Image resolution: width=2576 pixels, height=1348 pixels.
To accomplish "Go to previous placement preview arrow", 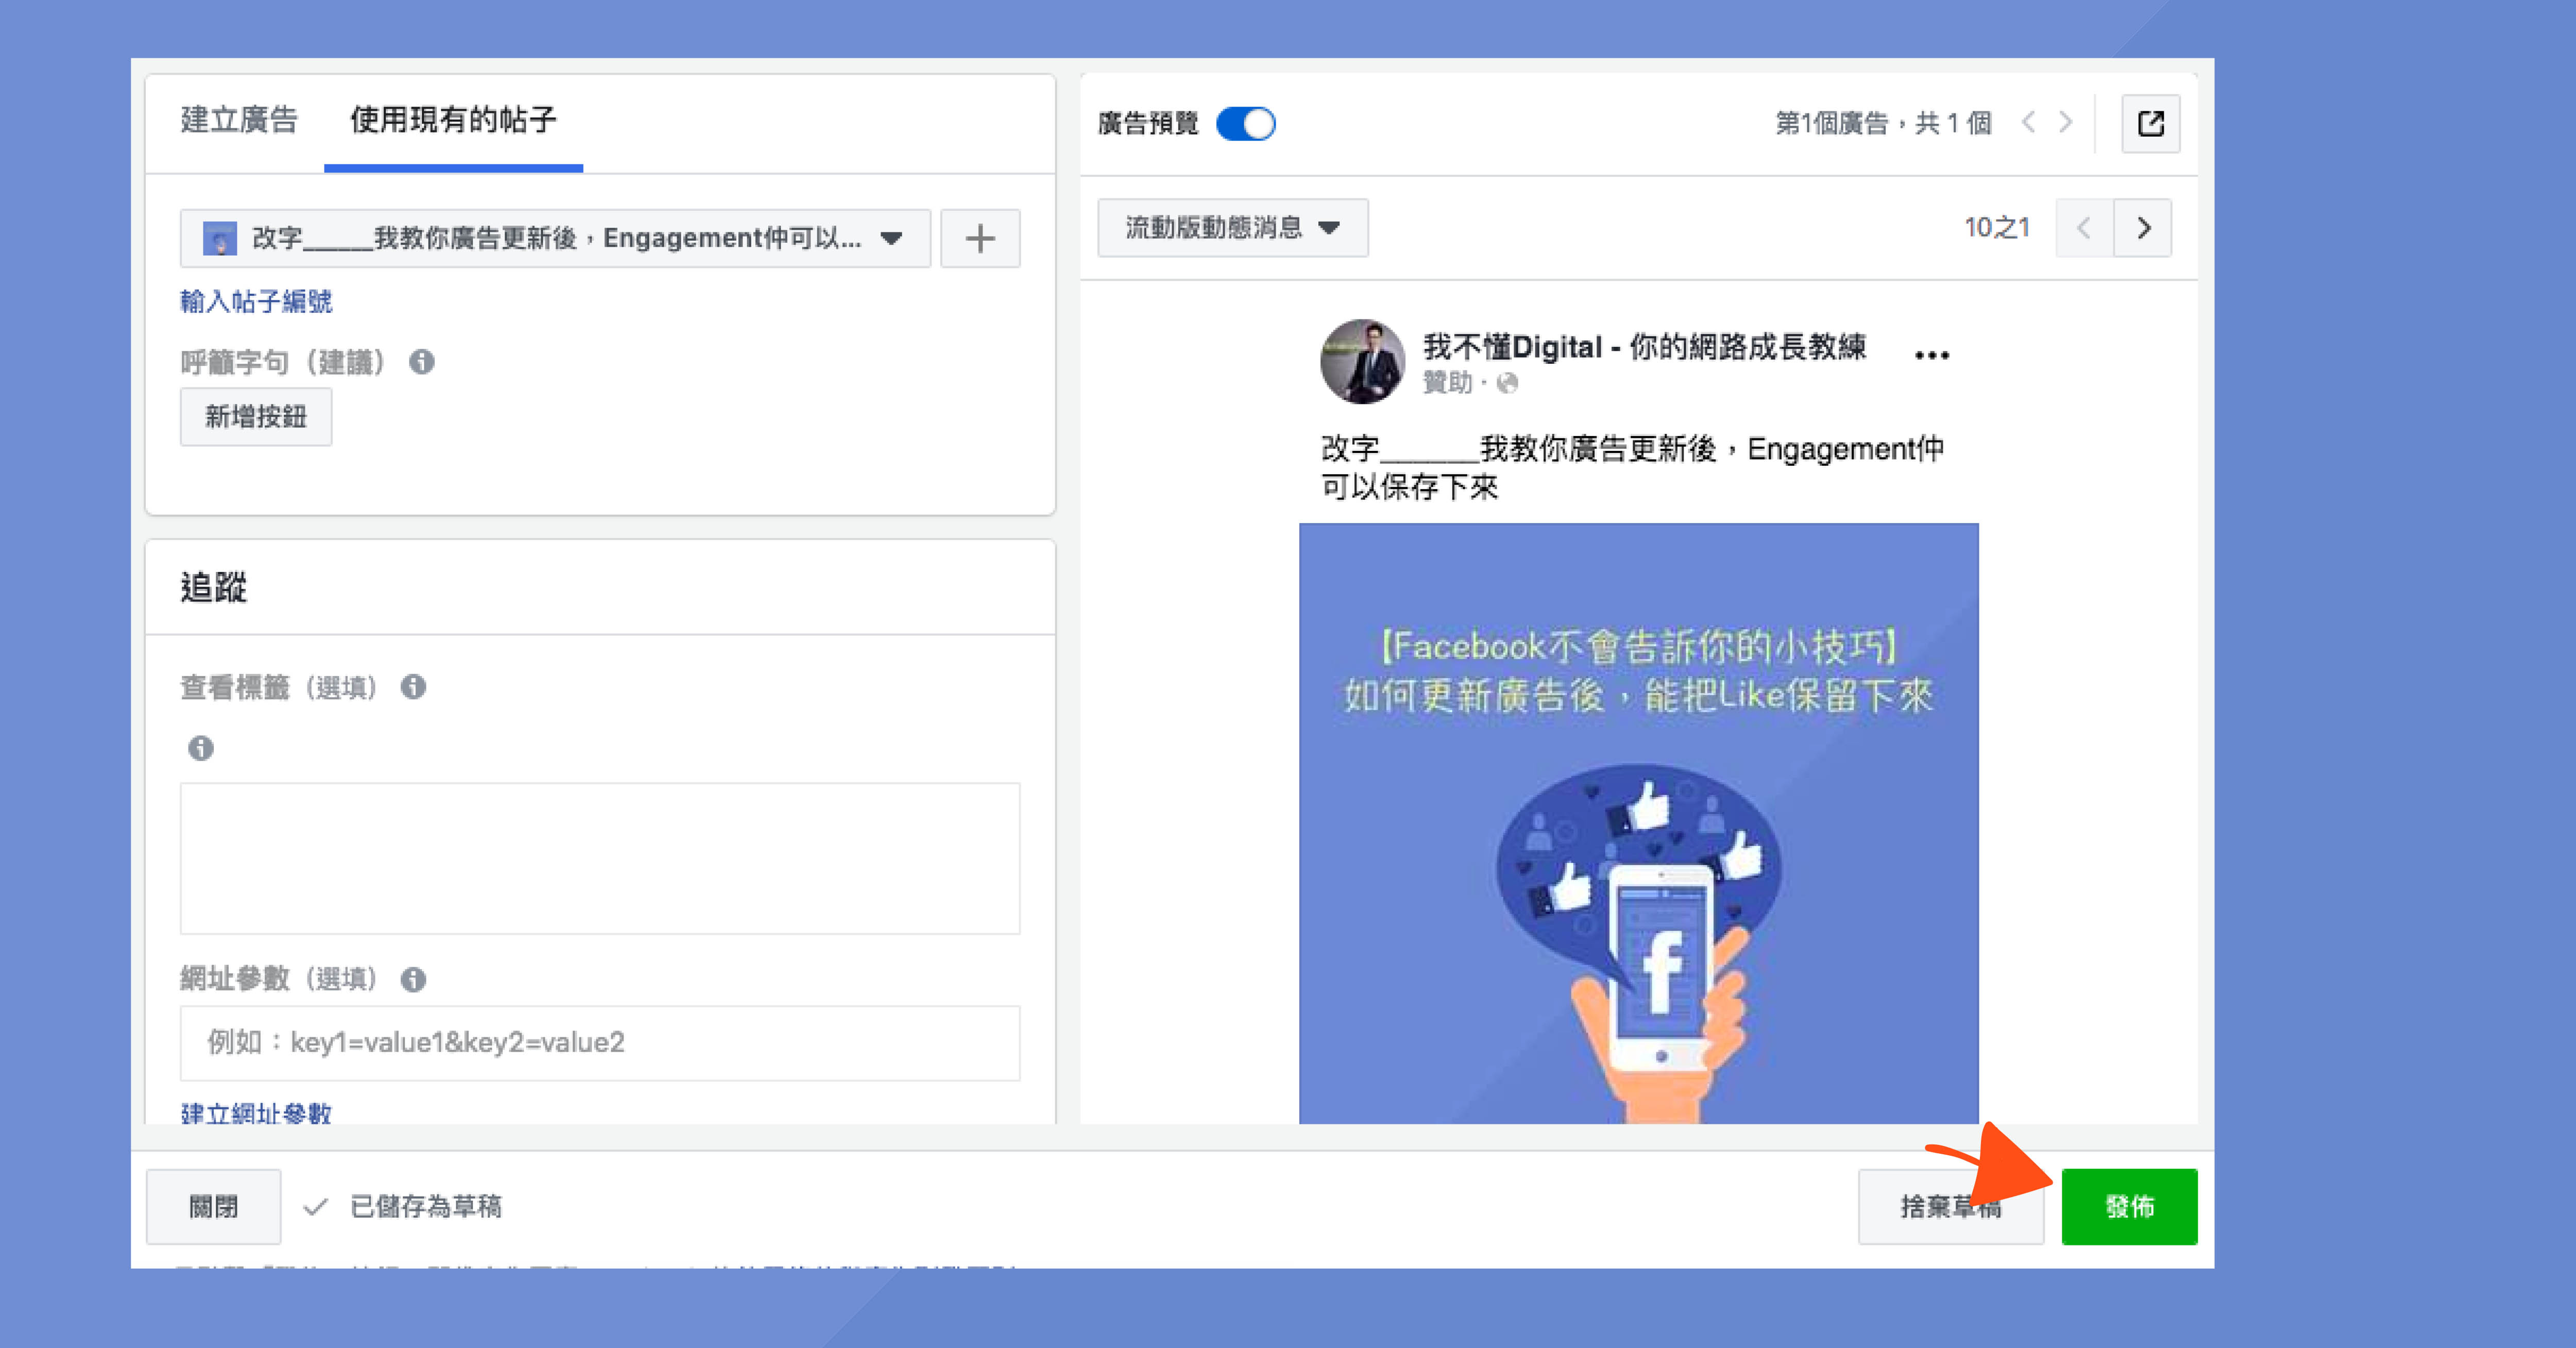I will [2085, 228].
